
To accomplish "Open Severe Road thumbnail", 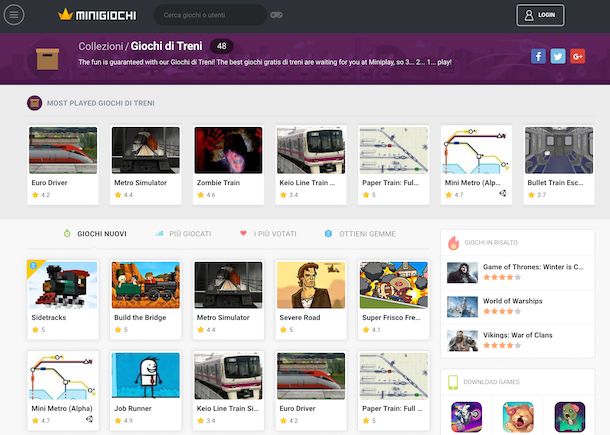I will click(311, 285).
